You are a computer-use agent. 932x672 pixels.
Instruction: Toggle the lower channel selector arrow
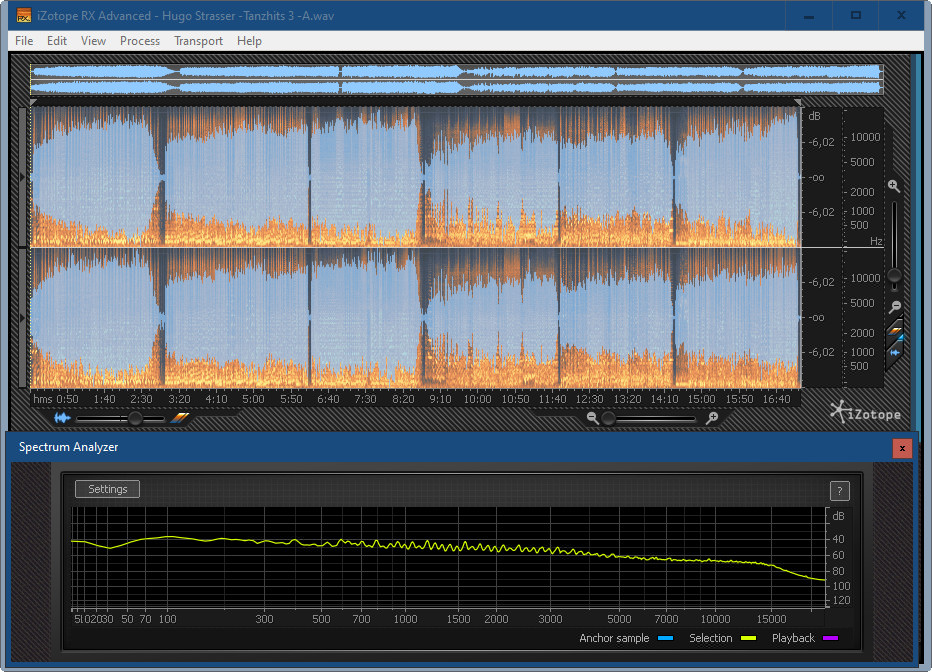click(x=24, y=318)
